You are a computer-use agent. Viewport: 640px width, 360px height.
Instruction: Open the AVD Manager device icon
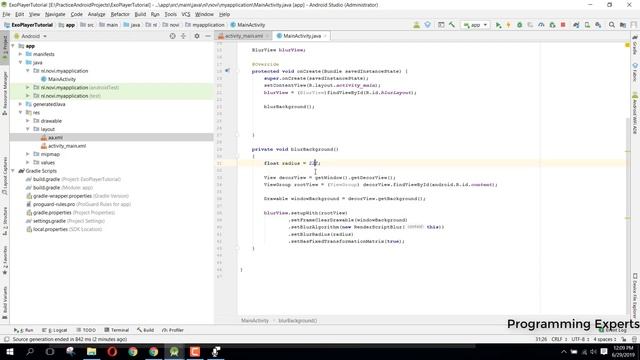(587, 25)
